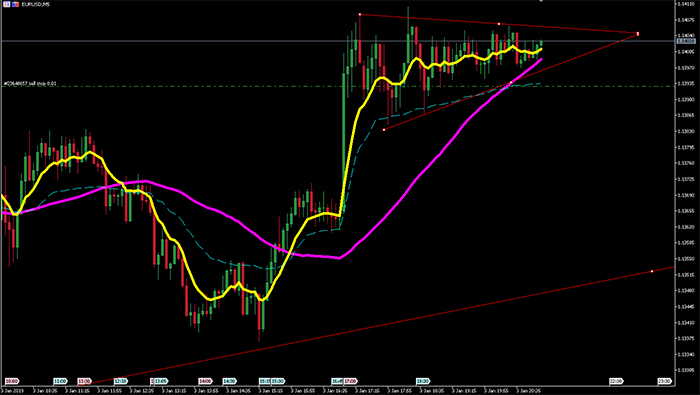Screen dimensions: 700x395
Task: Click the 18:30 event marker on timeline
Action: click(x=423, y=381)
